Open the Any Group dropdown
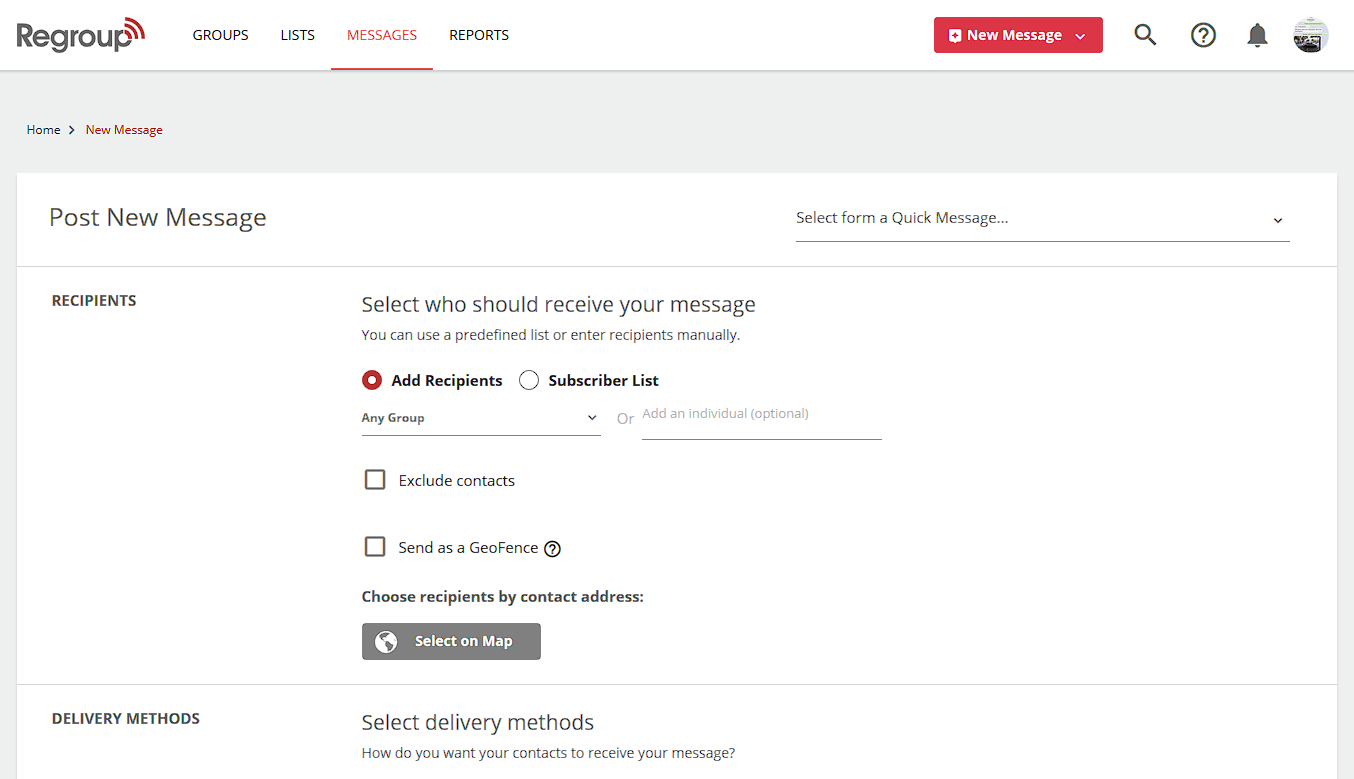 click(x=480, y=417)
